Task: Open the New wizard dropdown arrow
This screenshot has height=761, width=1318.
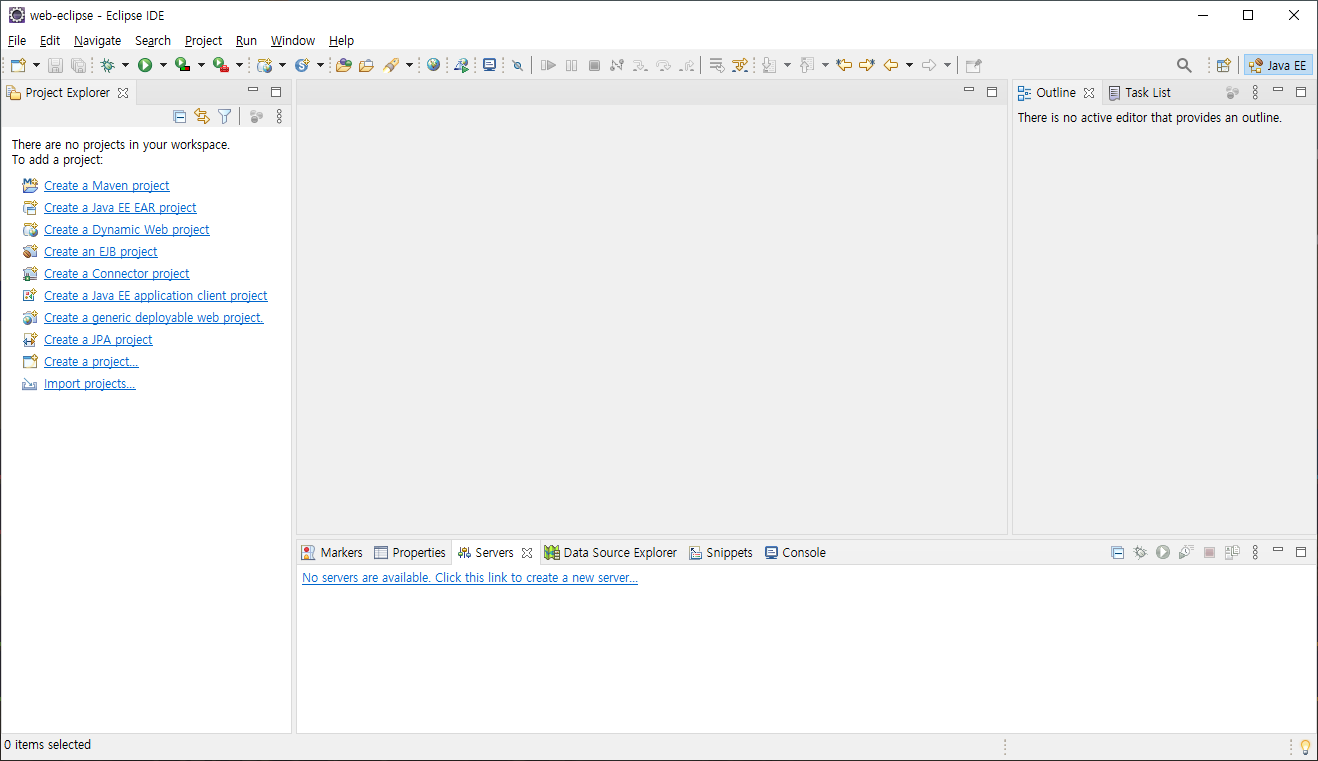Action: [x=36, y=65]
